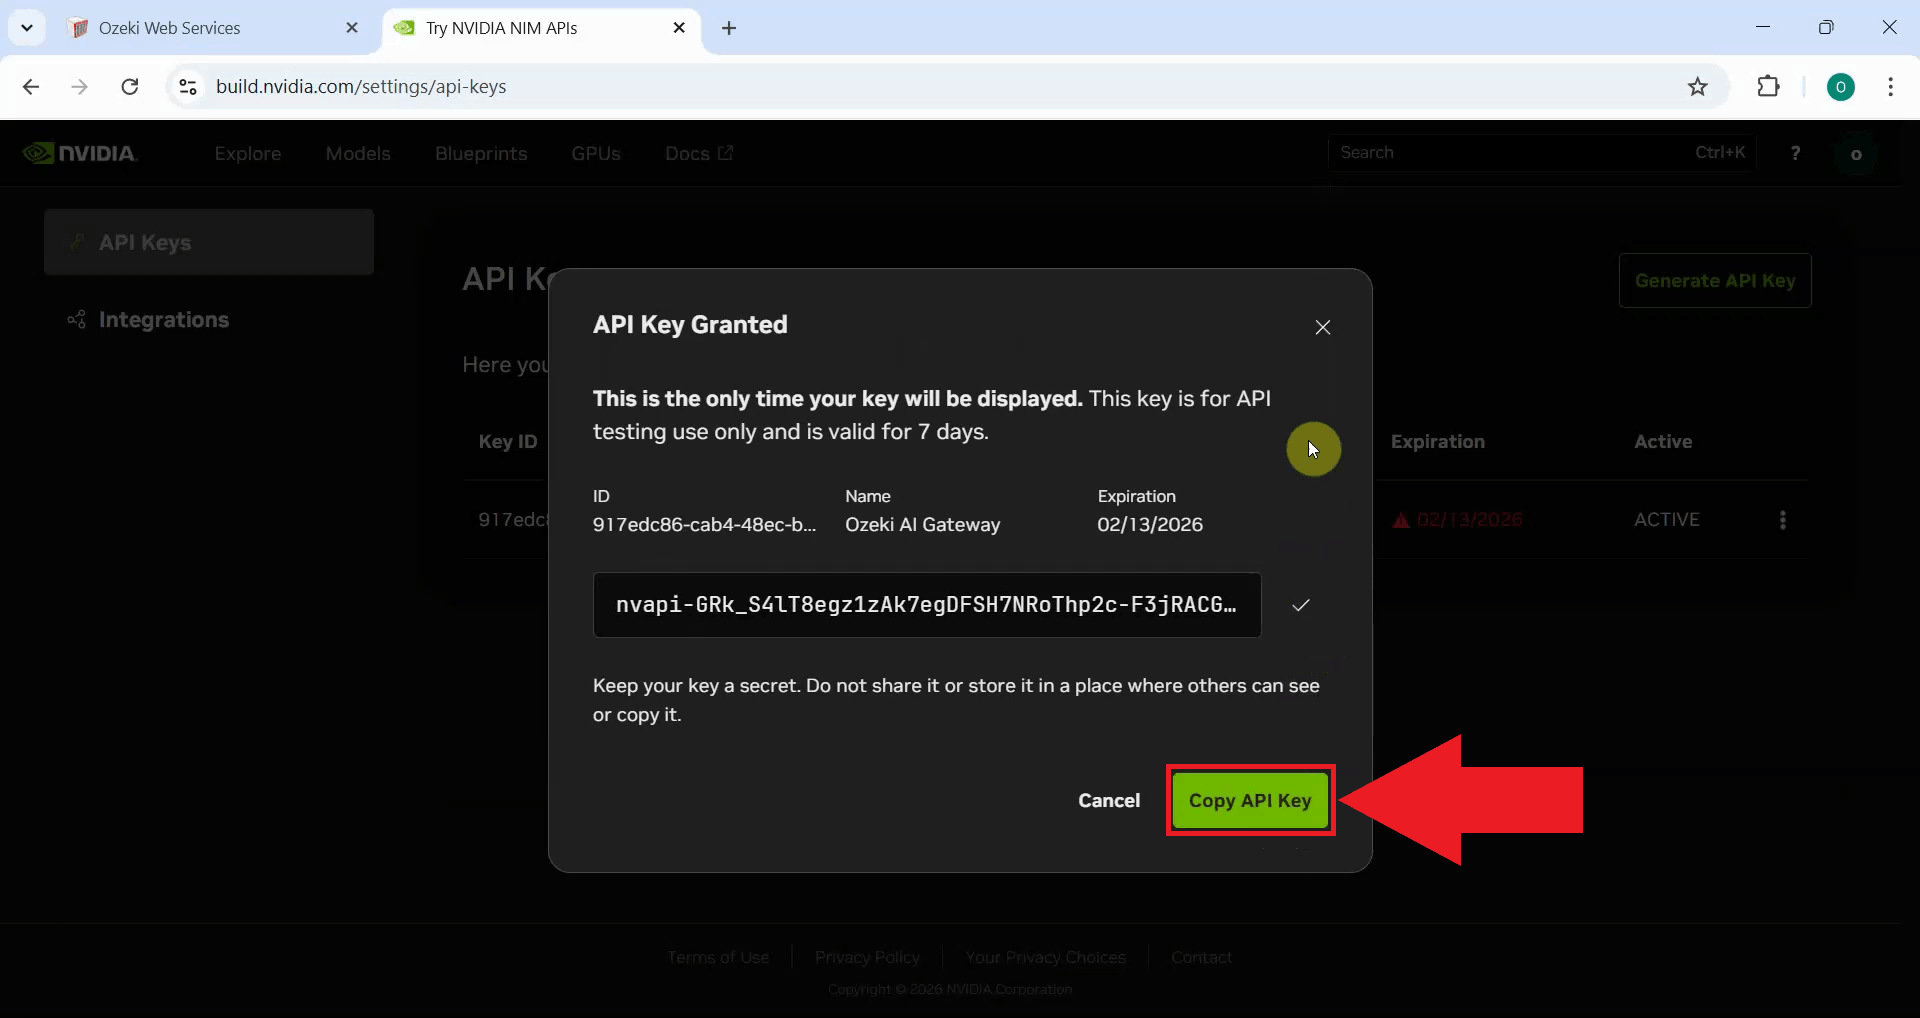
Task: Click the NVIDIA logo in the header
Action: coord(82,152)
